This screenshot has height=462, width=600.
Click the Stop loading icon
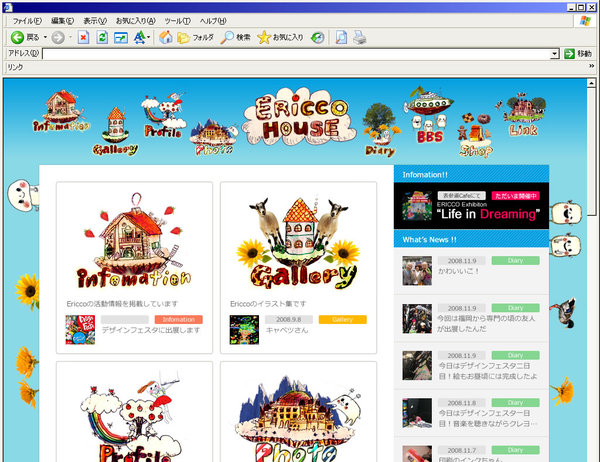click(82, 37)
